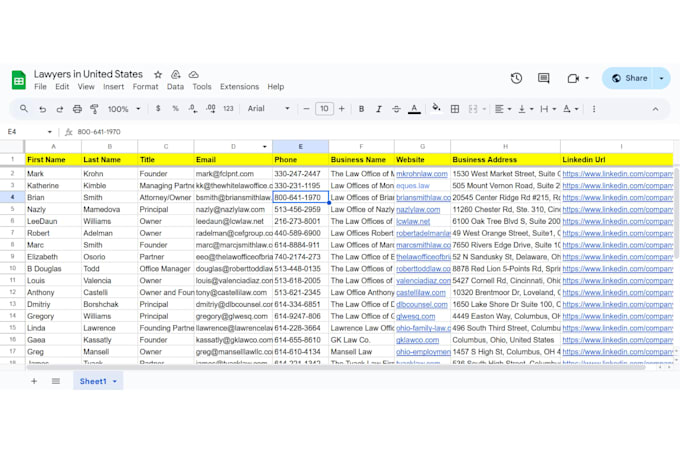Image resolution: width=680 pixels, height=453 pixels.
Task: Click the Share button
Action: [x=629, y=78]
